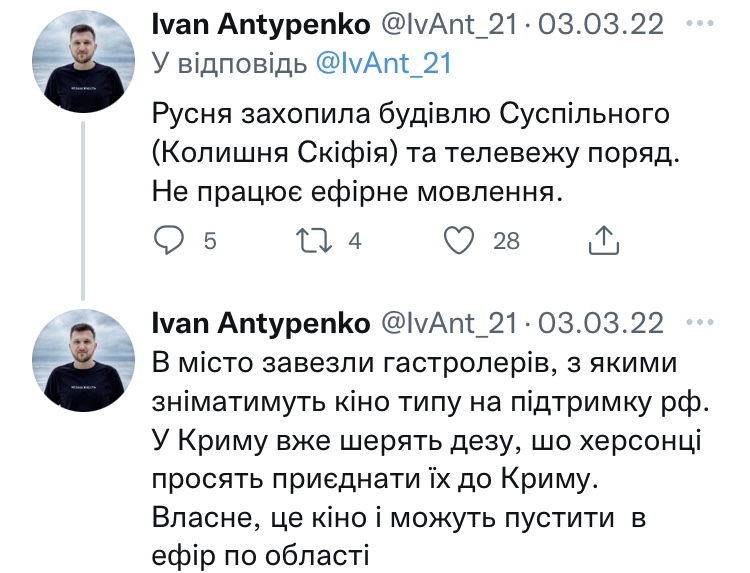Like the first tweet with heart icon

click(x=458, y=240)
